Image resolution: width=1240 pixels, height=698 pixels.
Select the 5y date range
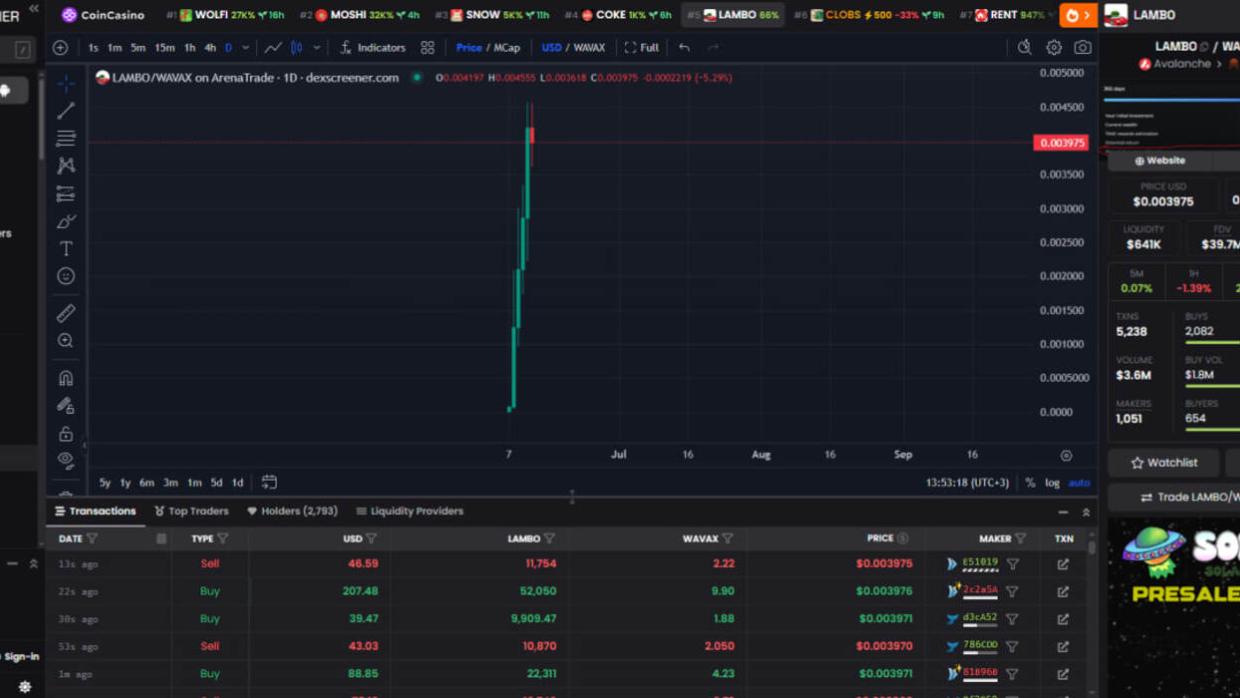click(x=105, y=483)
